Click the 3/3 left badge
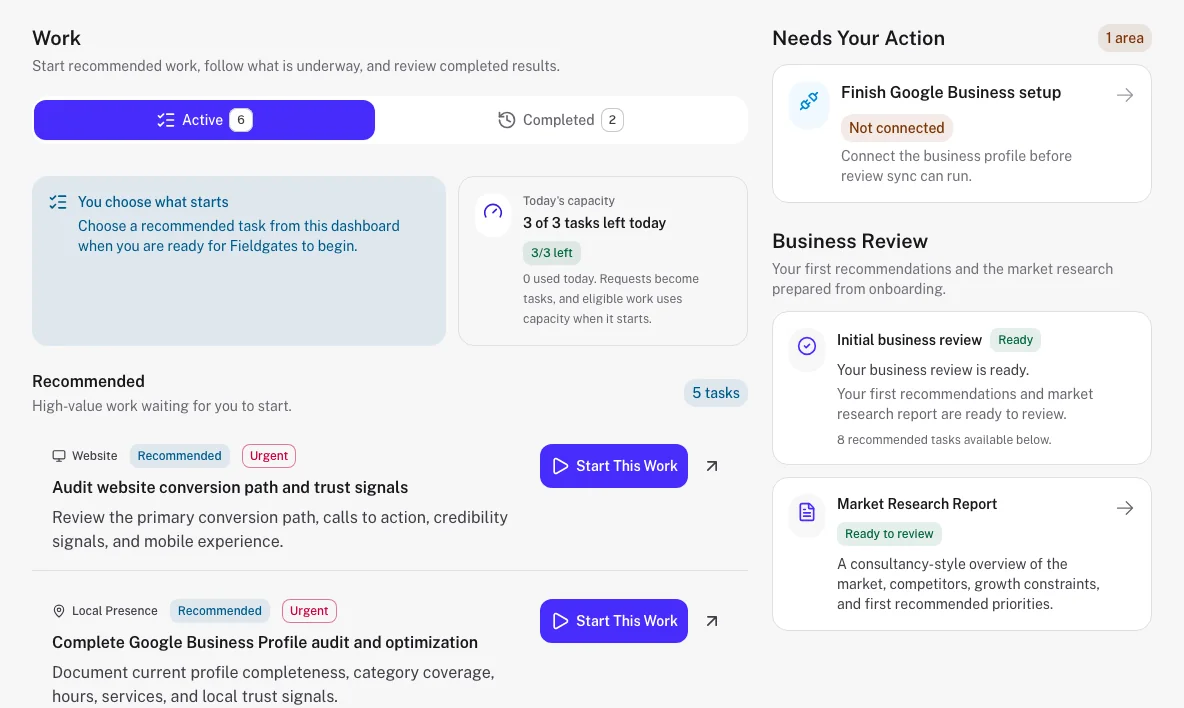1184x708 pixels. click(551, 253)
